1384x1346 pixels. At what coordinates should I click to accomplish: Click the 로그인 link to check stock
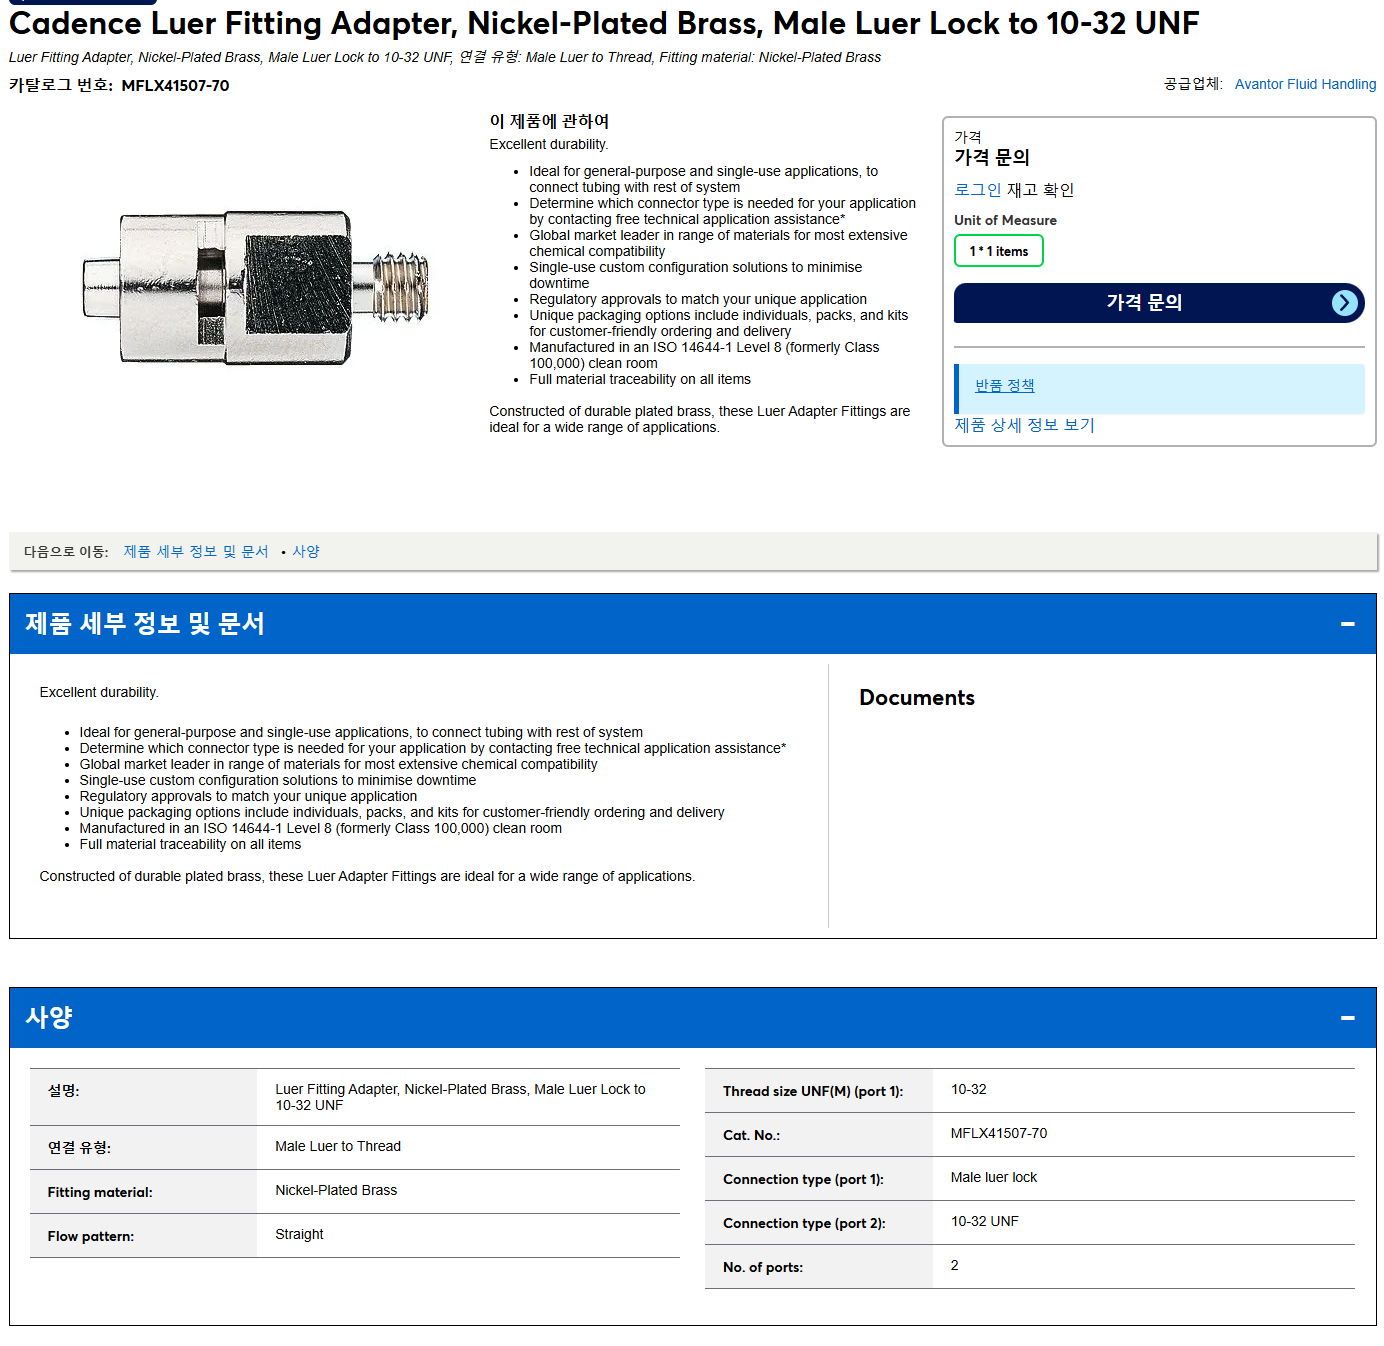977,190
